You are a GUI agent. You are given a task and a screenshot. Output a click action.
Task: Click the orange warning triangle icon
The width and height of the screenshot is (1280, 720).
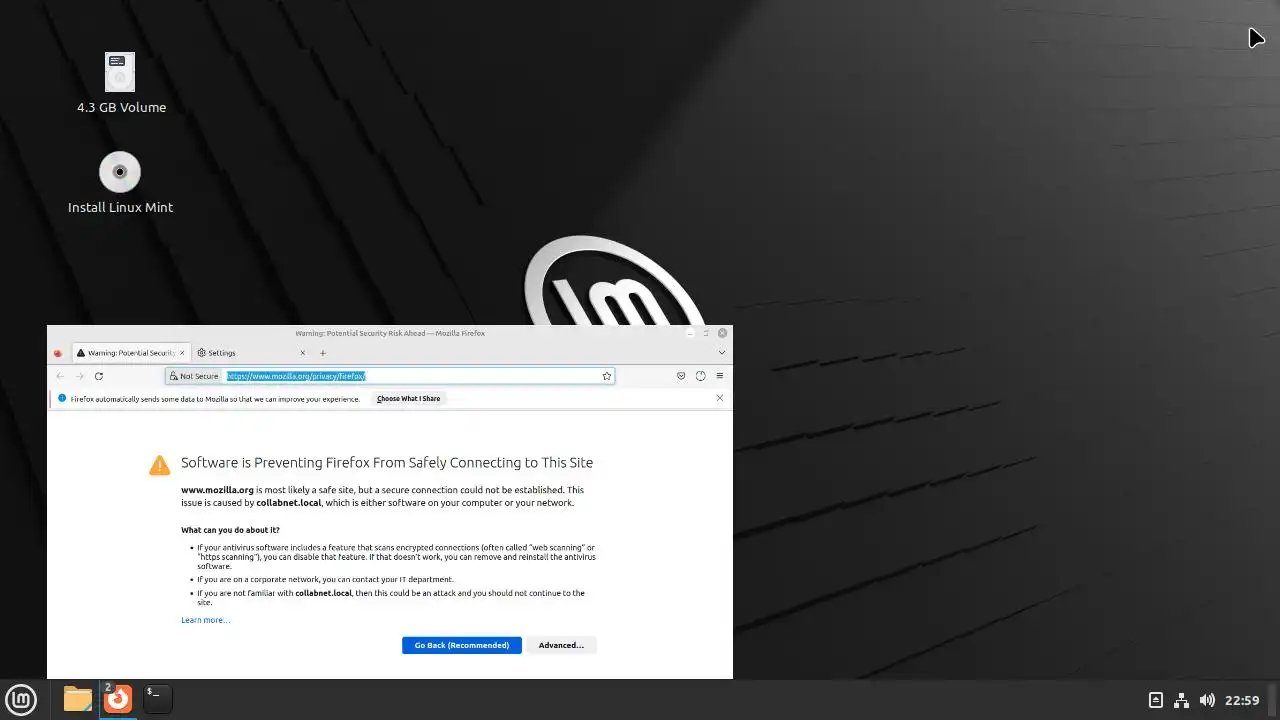click(159, 464)
